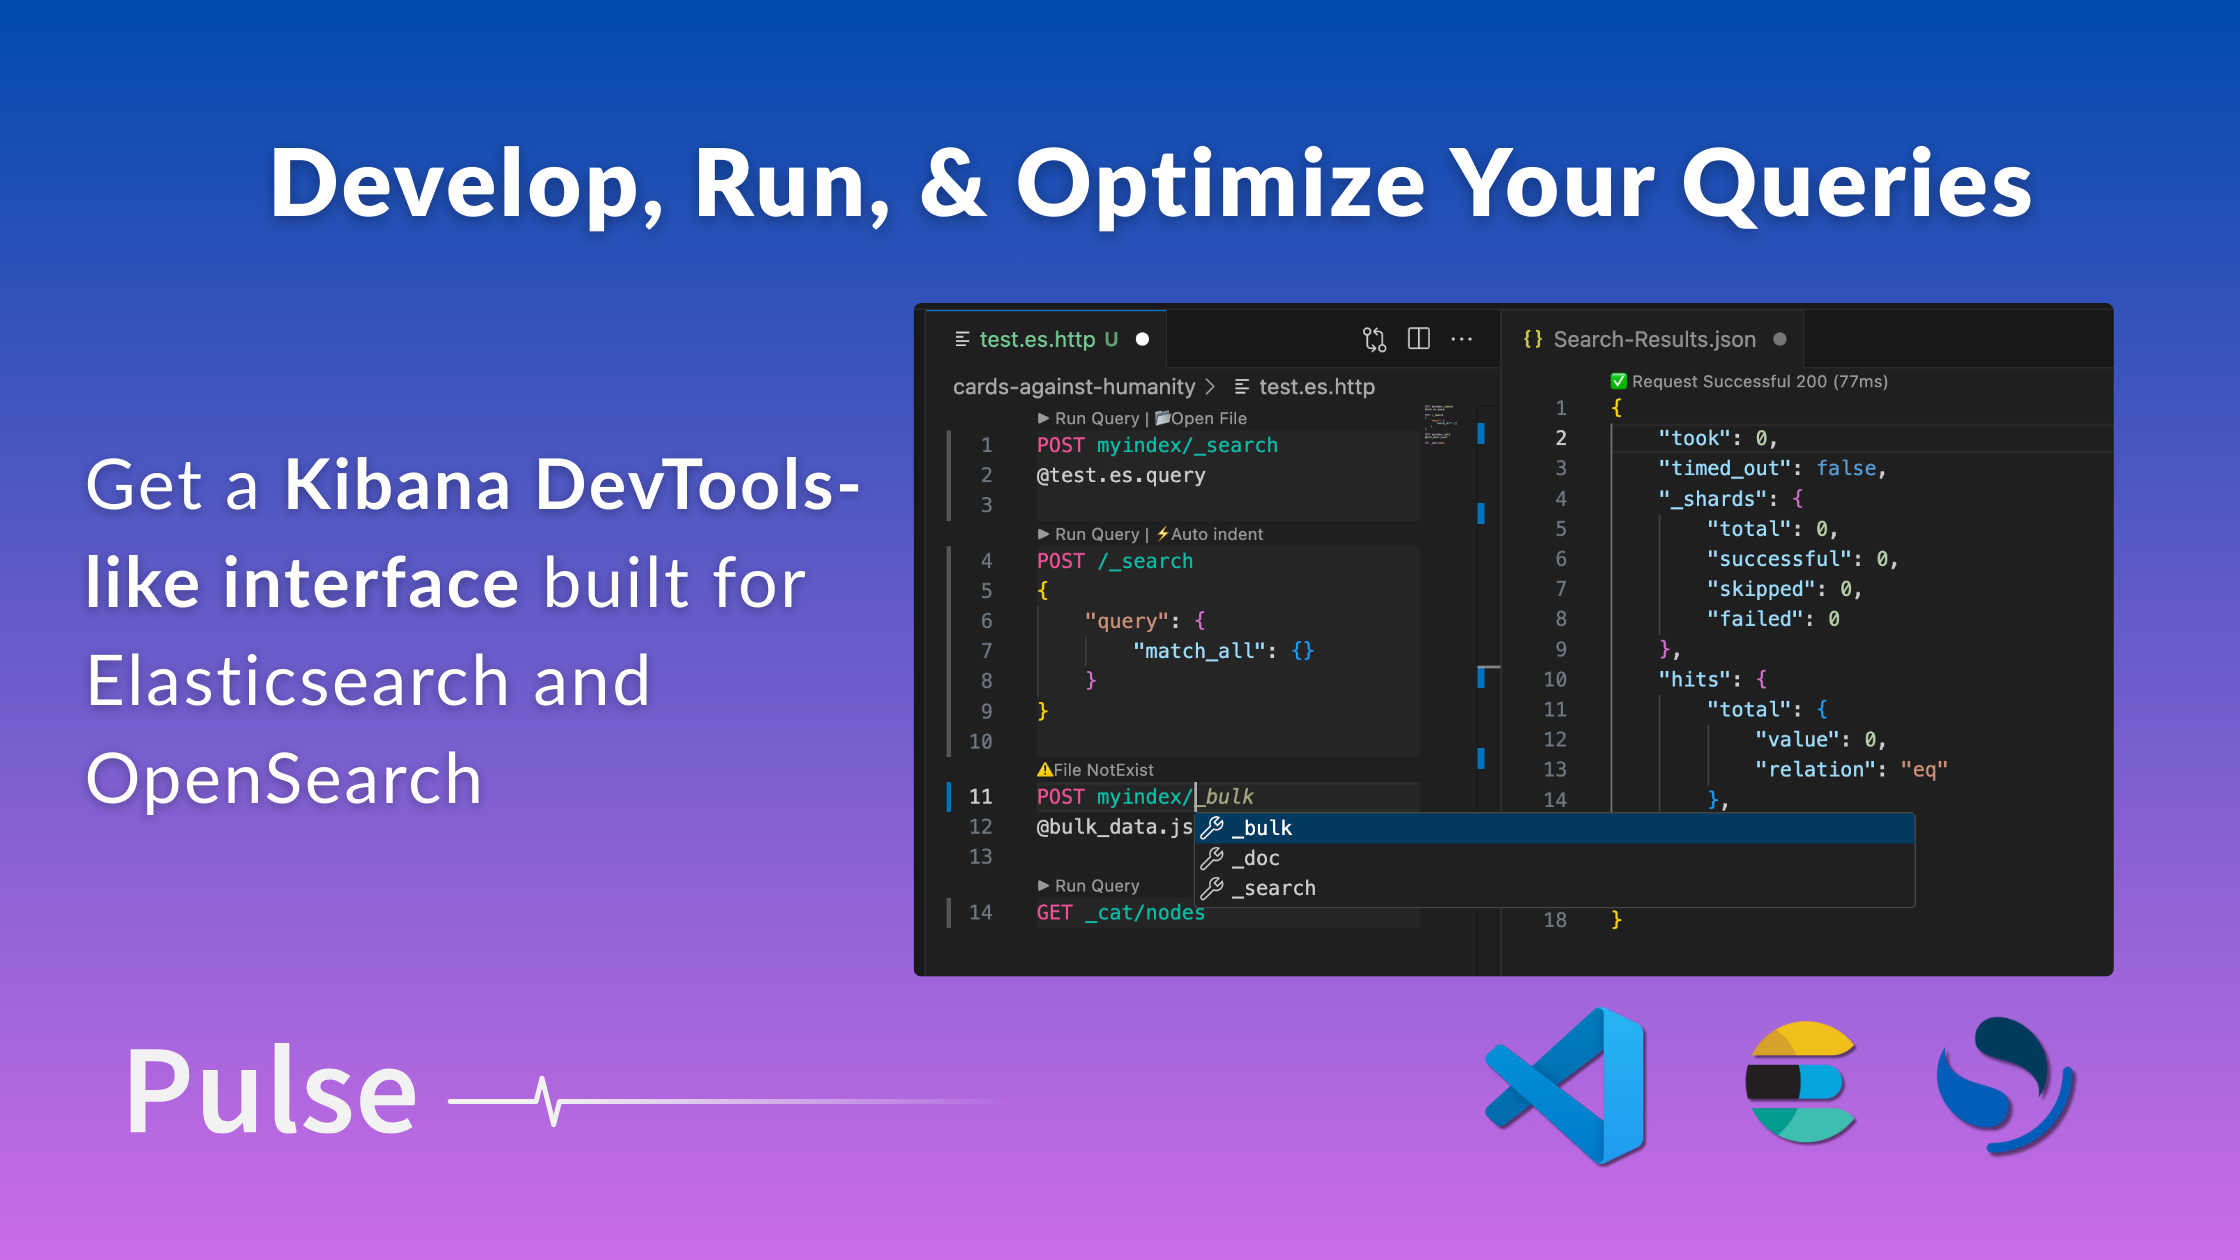Click unsaved dot on test.es.http tab
The height and width of the screenshot is (1260, 2240).
(1142, 339)
